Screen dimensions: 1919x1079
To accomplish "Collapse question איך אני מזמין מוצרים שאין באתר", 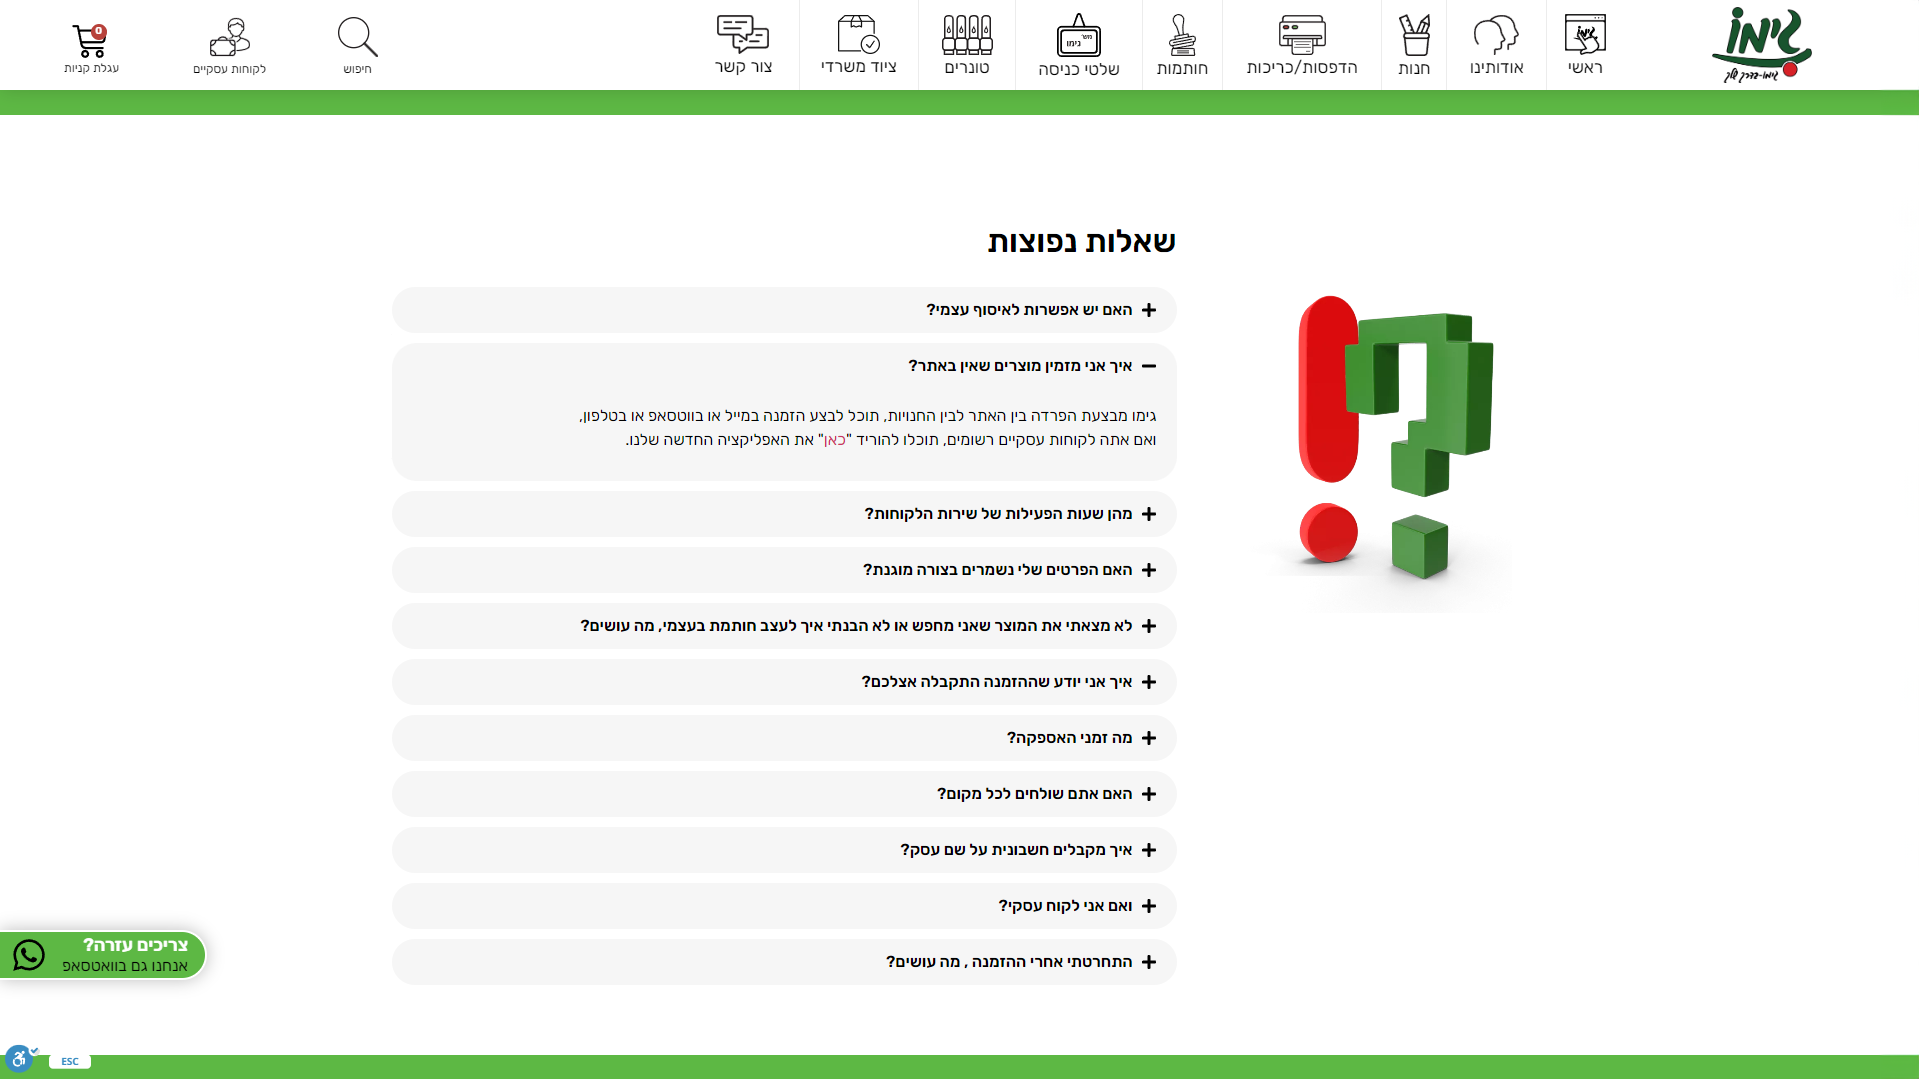I will pyautogui.click(x=784, y=366).
